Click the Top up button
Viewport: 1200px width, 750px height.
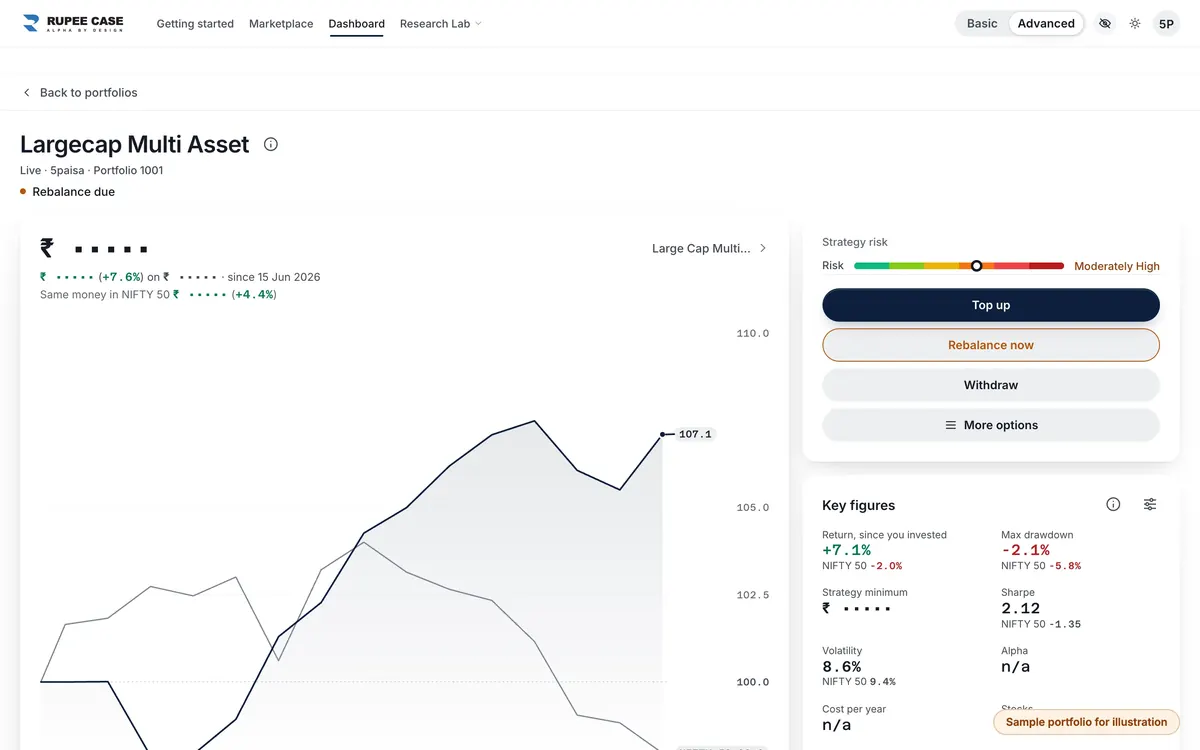[x=991, y=305]
